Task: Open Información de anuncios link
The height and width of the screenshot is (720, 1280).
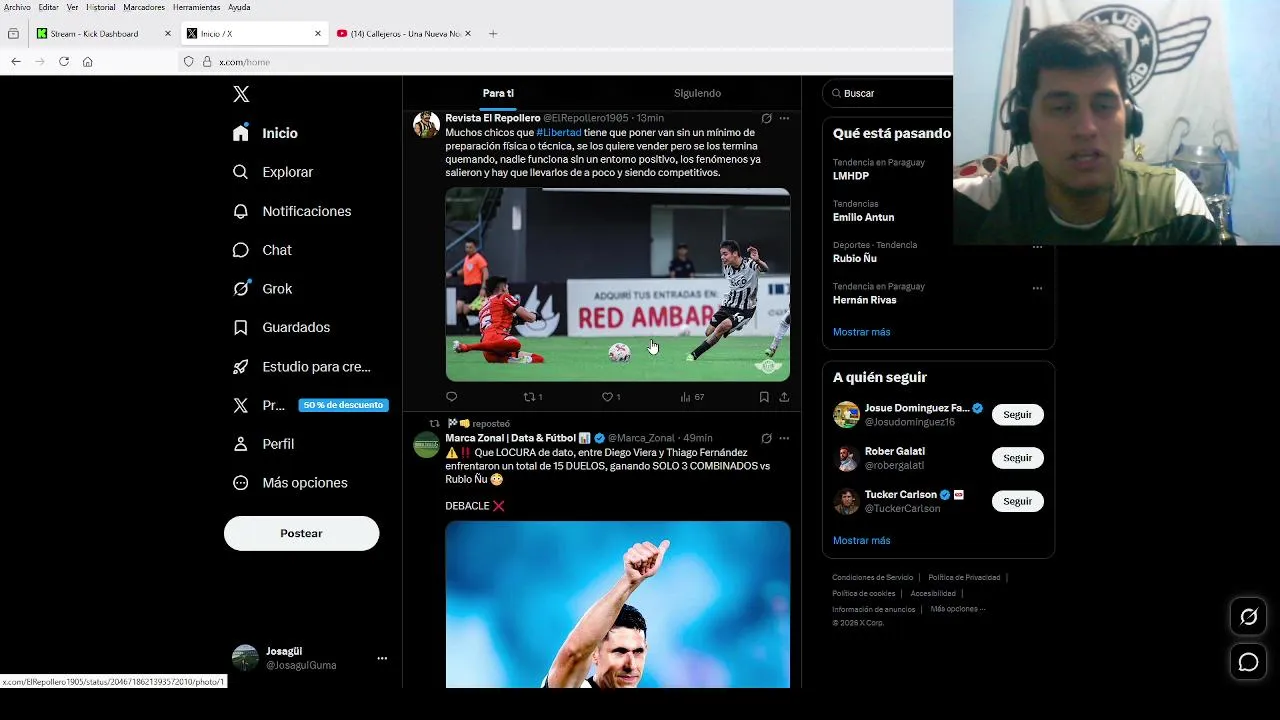Action: click(x=873, y=610)
